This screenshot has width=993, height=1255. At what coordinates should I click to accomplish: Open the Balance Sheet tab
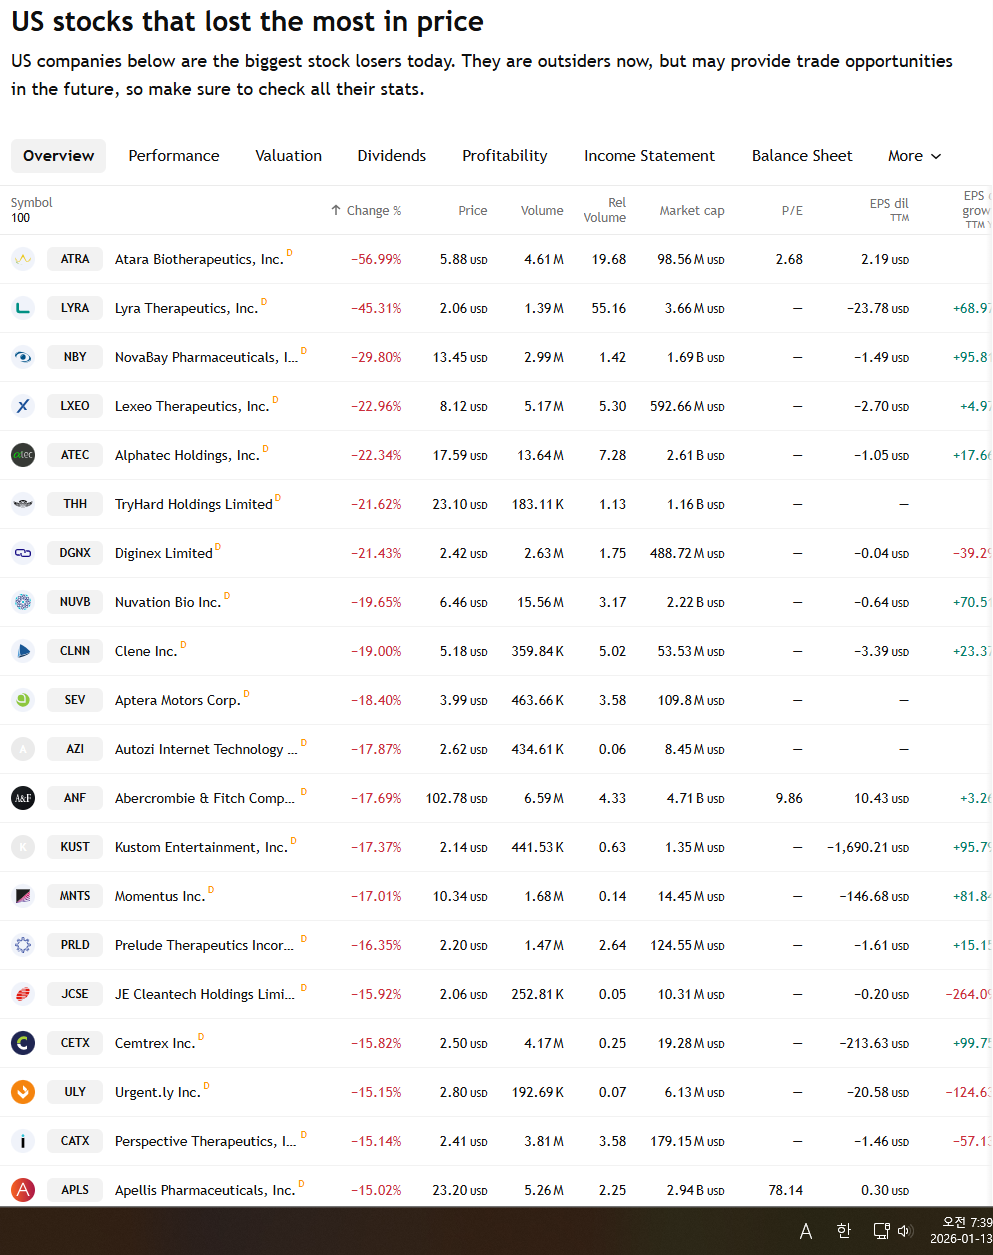tap(802, 156)
